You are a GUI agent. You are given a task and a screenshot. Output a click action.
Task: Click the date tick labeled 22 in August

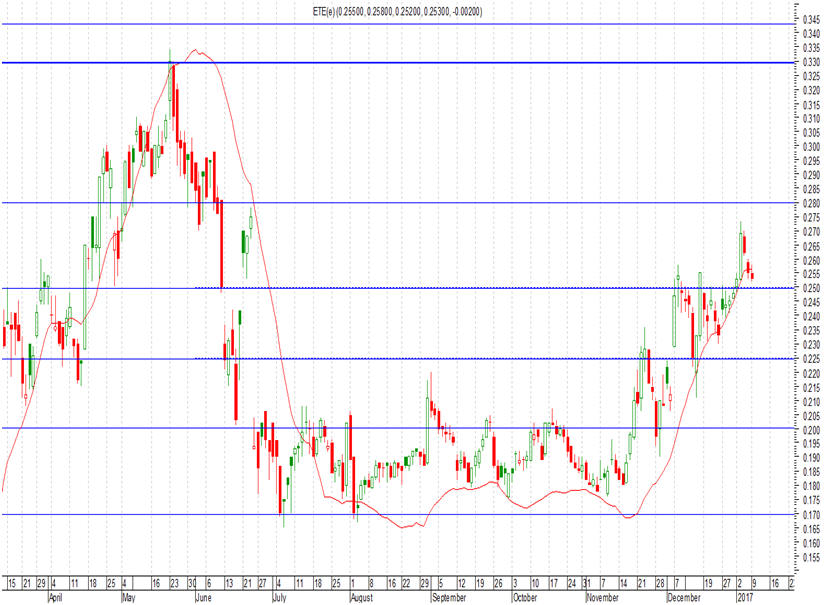[x=406, y=583]
